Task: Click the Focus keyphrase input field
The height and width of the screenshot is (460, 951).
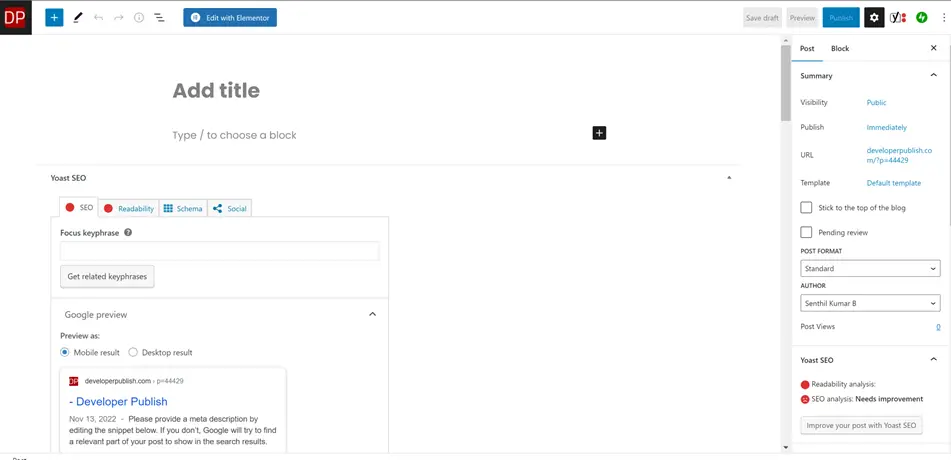Action: click(x=220, y=251)
